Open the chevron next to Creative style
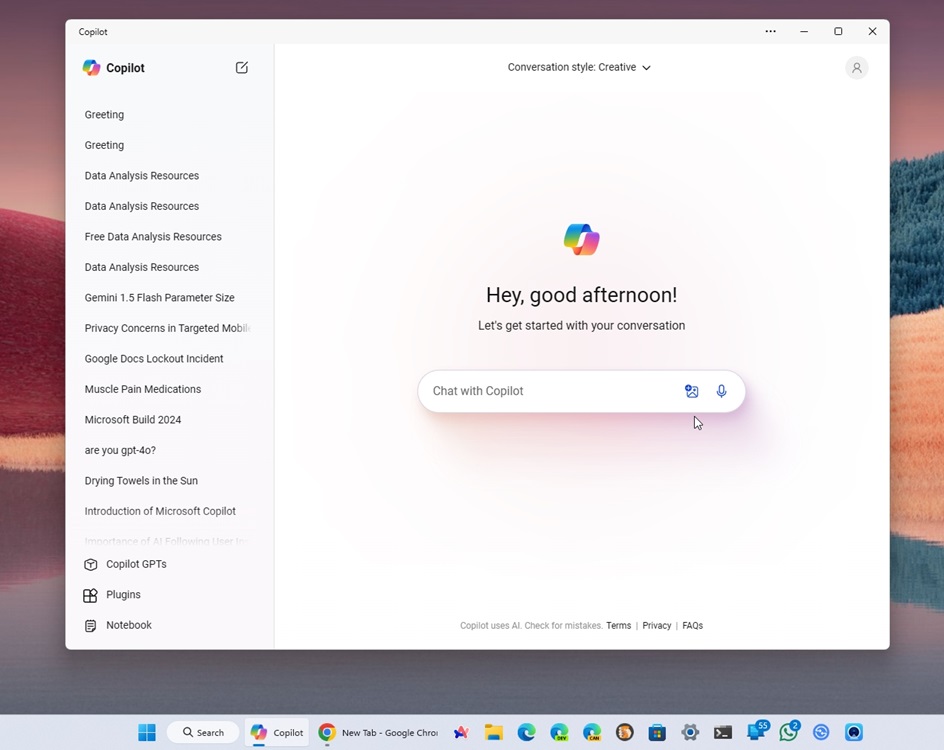Image resolution: width=944 pixels, height=750 pixels. click(646, 67)
